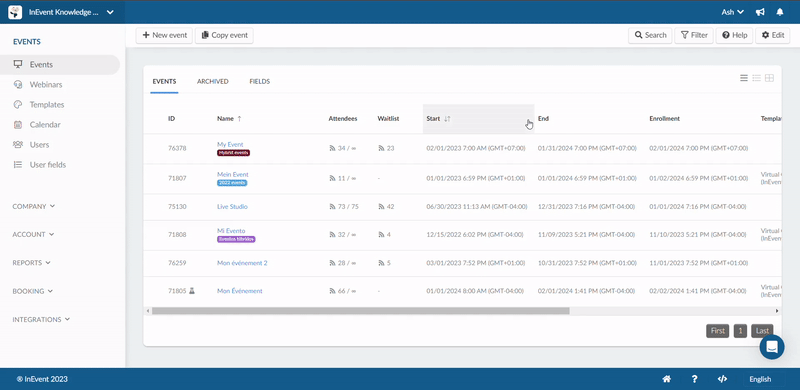Click the Enrollment column header
The height and width of the screenshot is (390, 800).
click(664, 118)
